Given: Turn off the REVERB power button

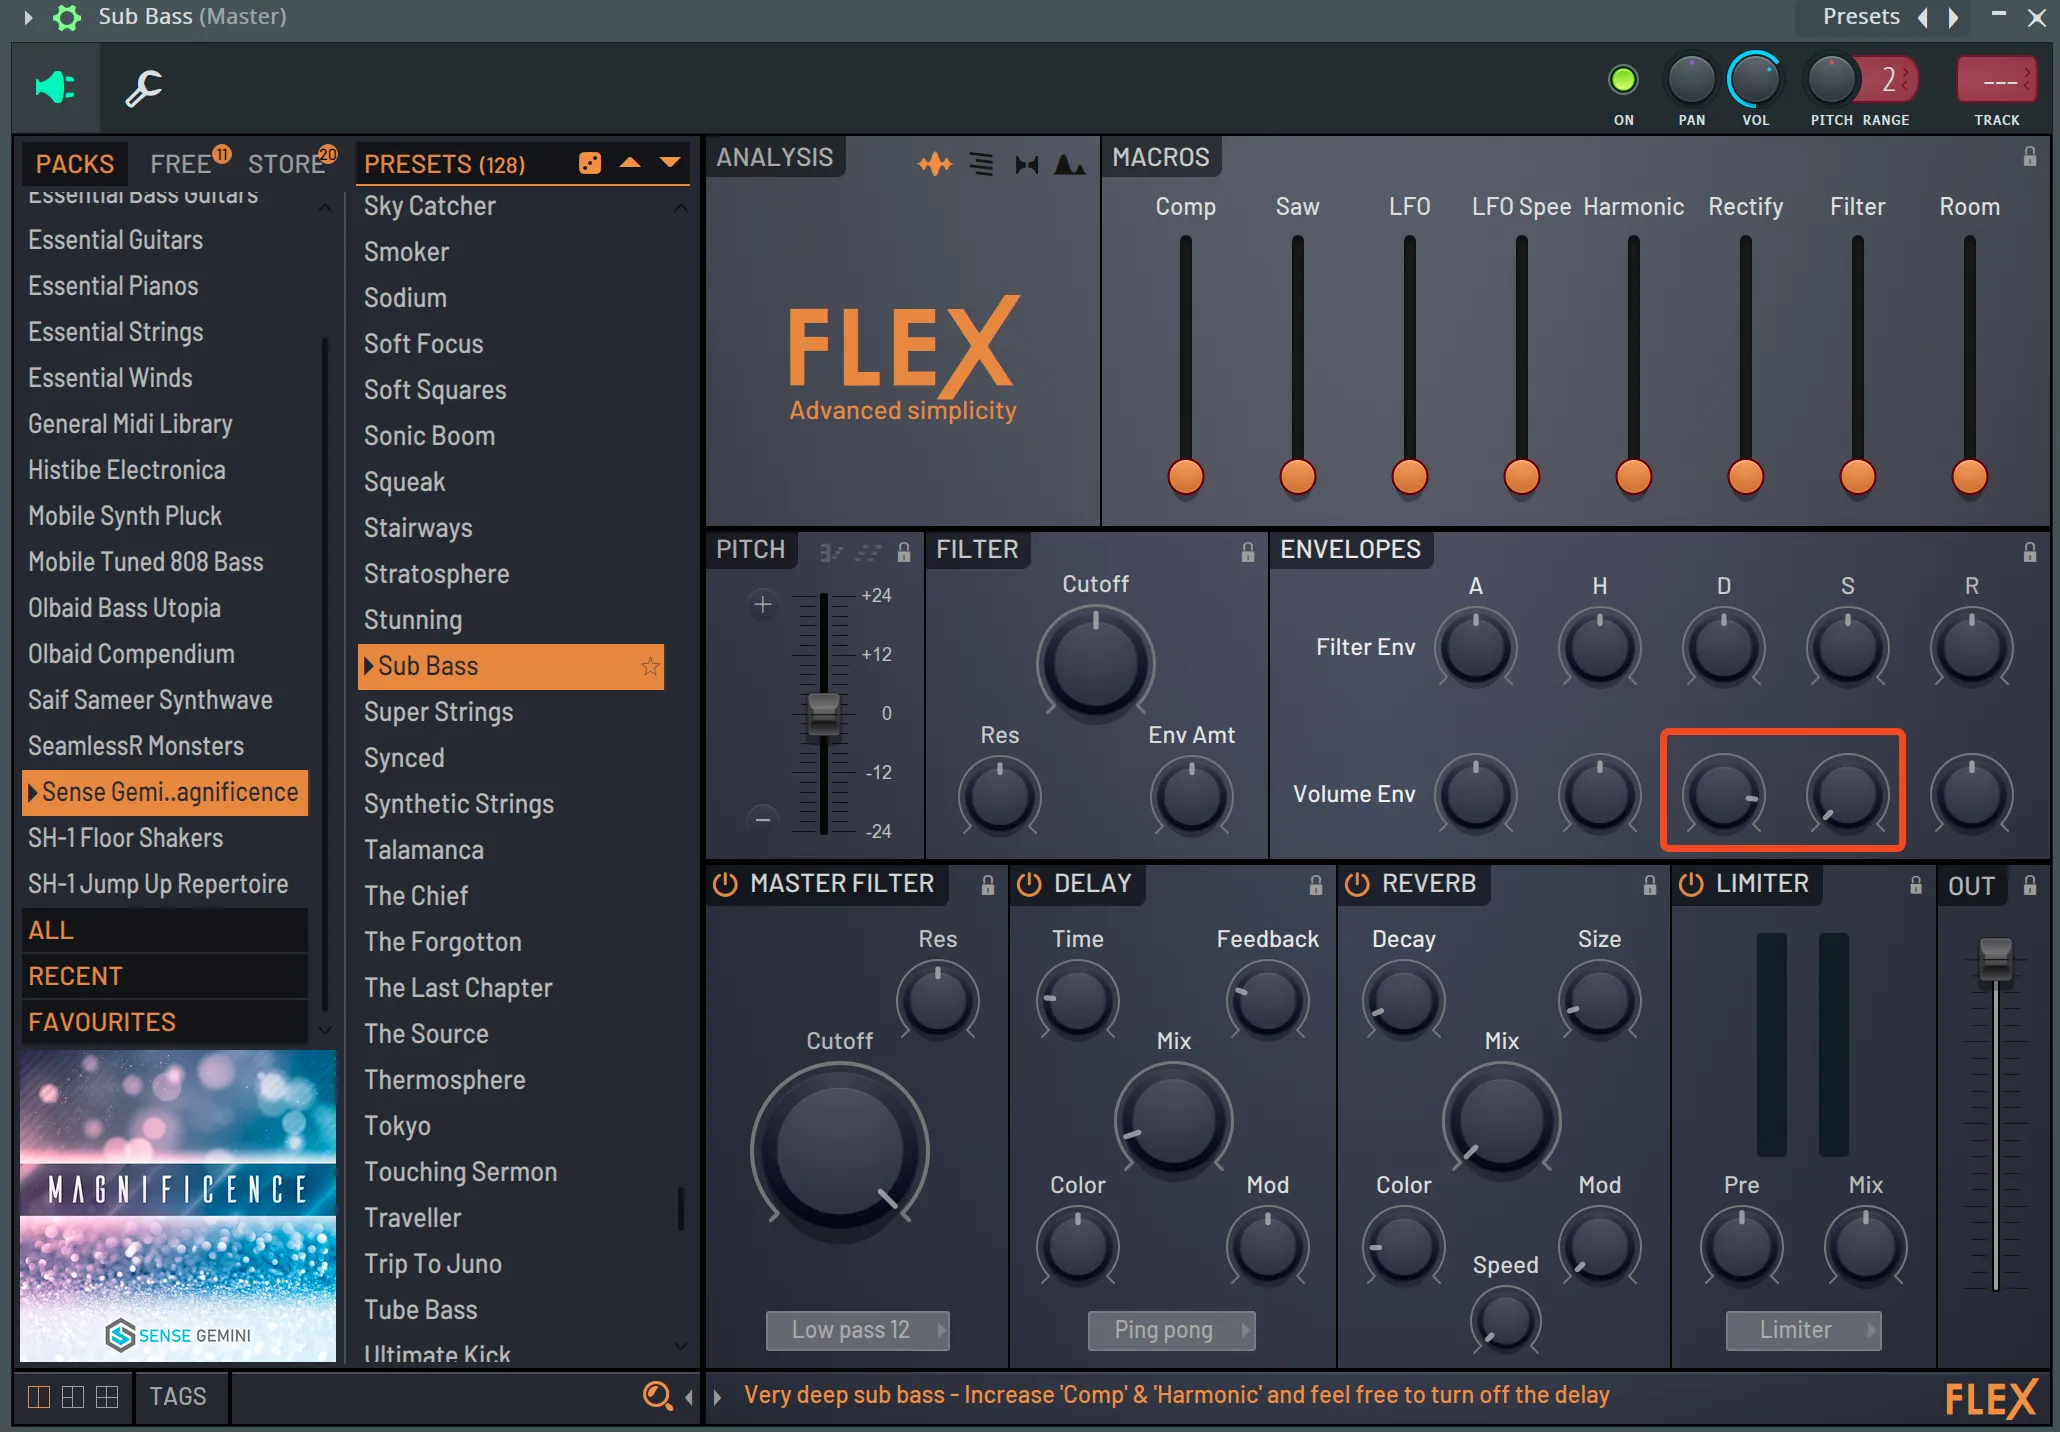Looking at the screenshot, I should (1357, 884).
